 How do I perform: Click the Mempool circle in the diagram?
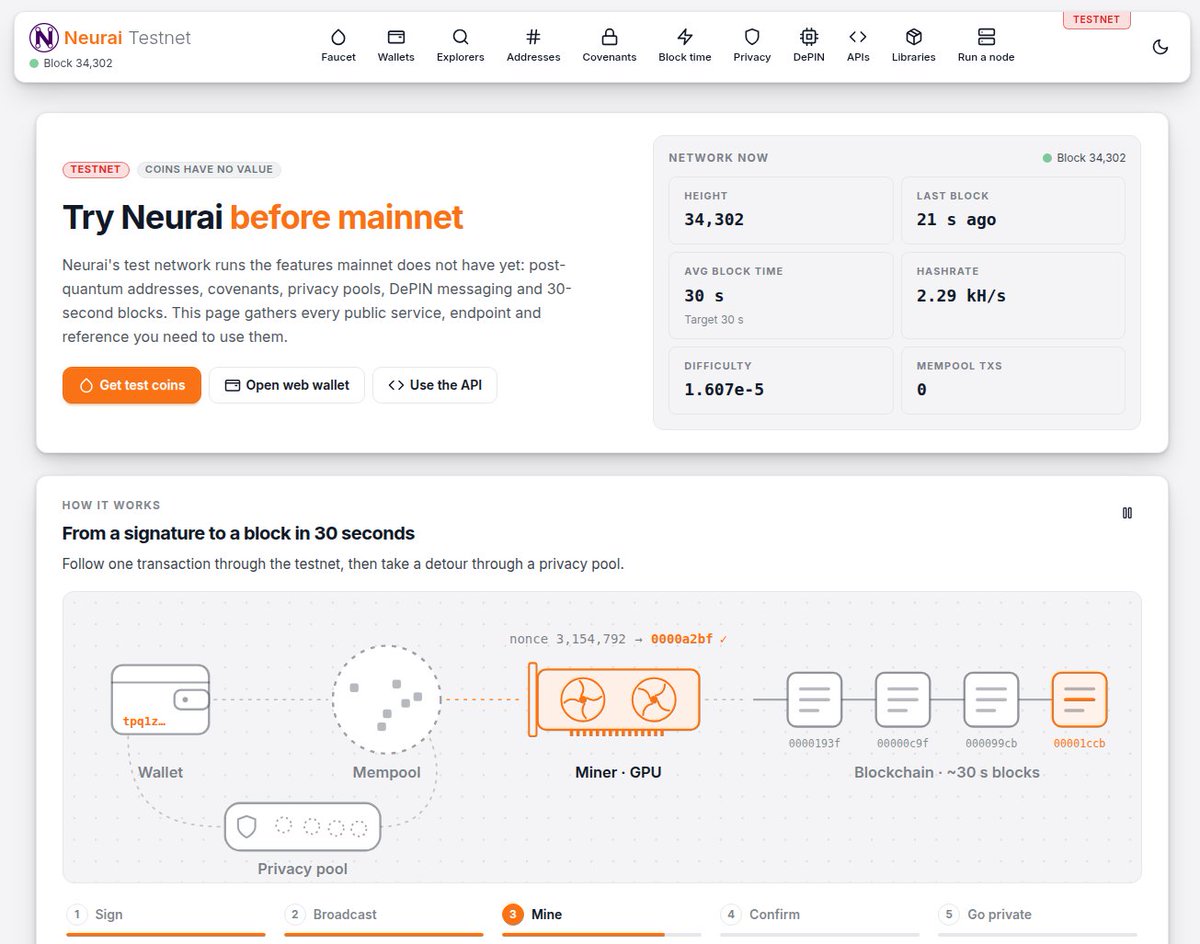tap(386, 699)
